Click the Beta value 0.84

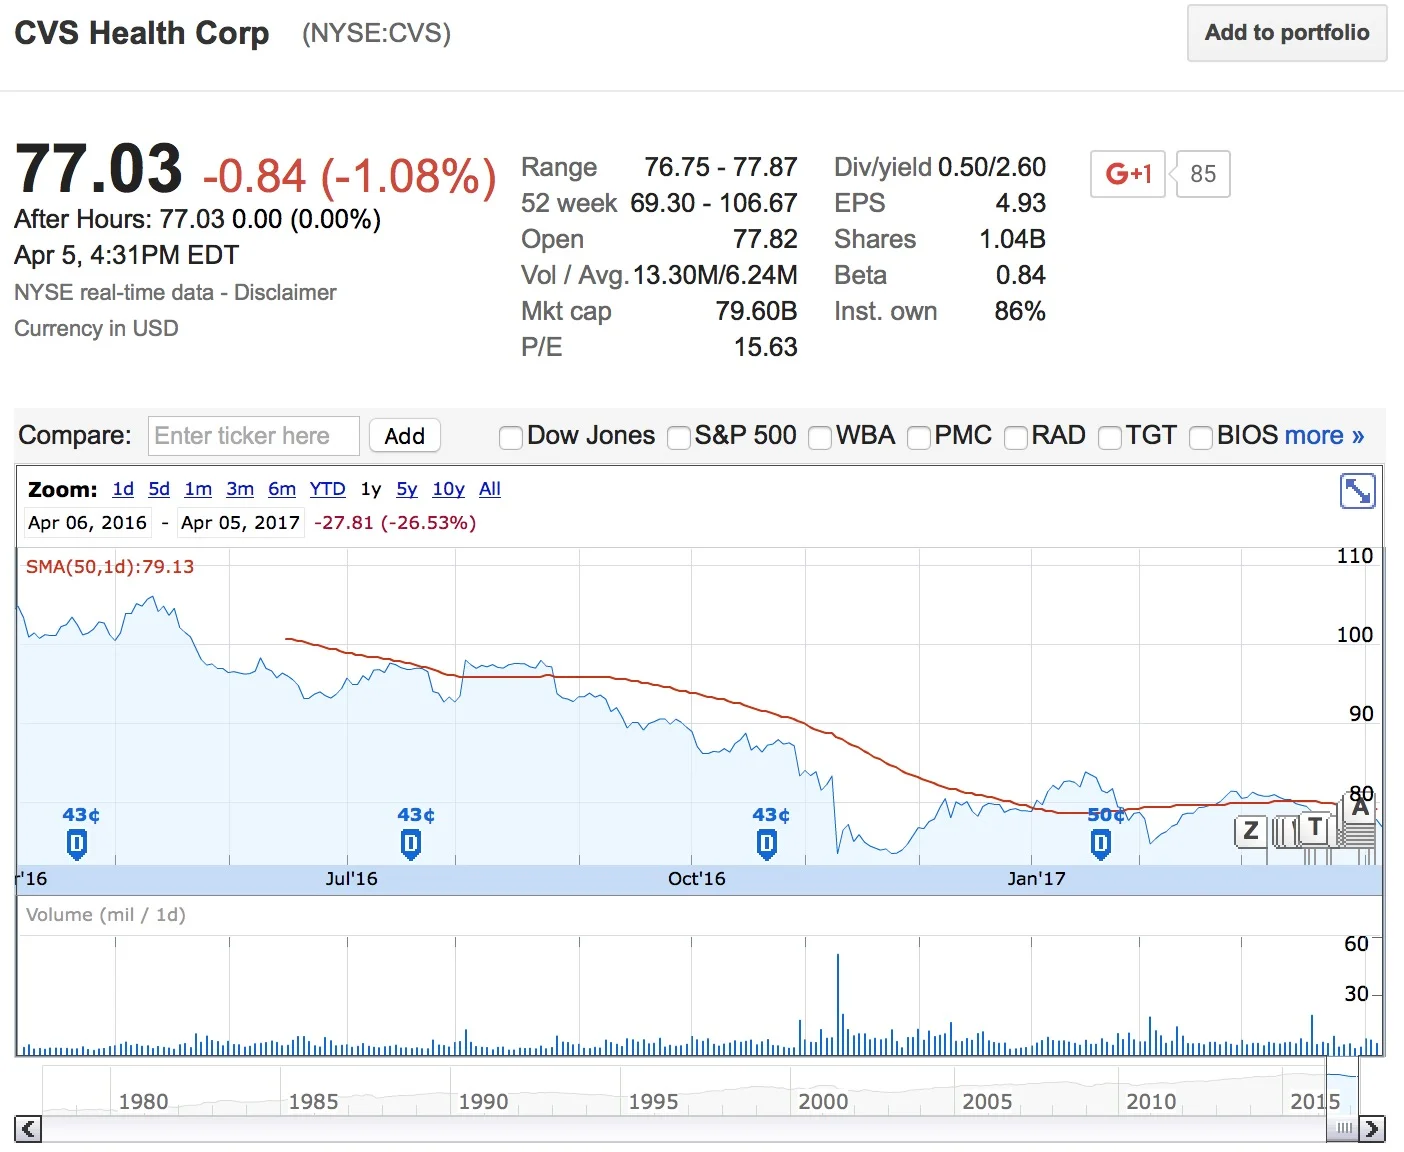[1021, 275]
